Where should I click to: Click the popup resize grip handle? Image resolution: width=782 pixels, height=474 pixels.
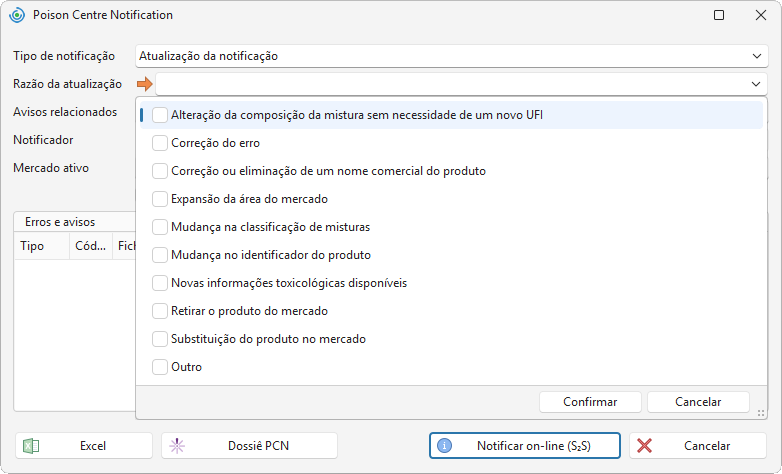(x=761, y=413)
